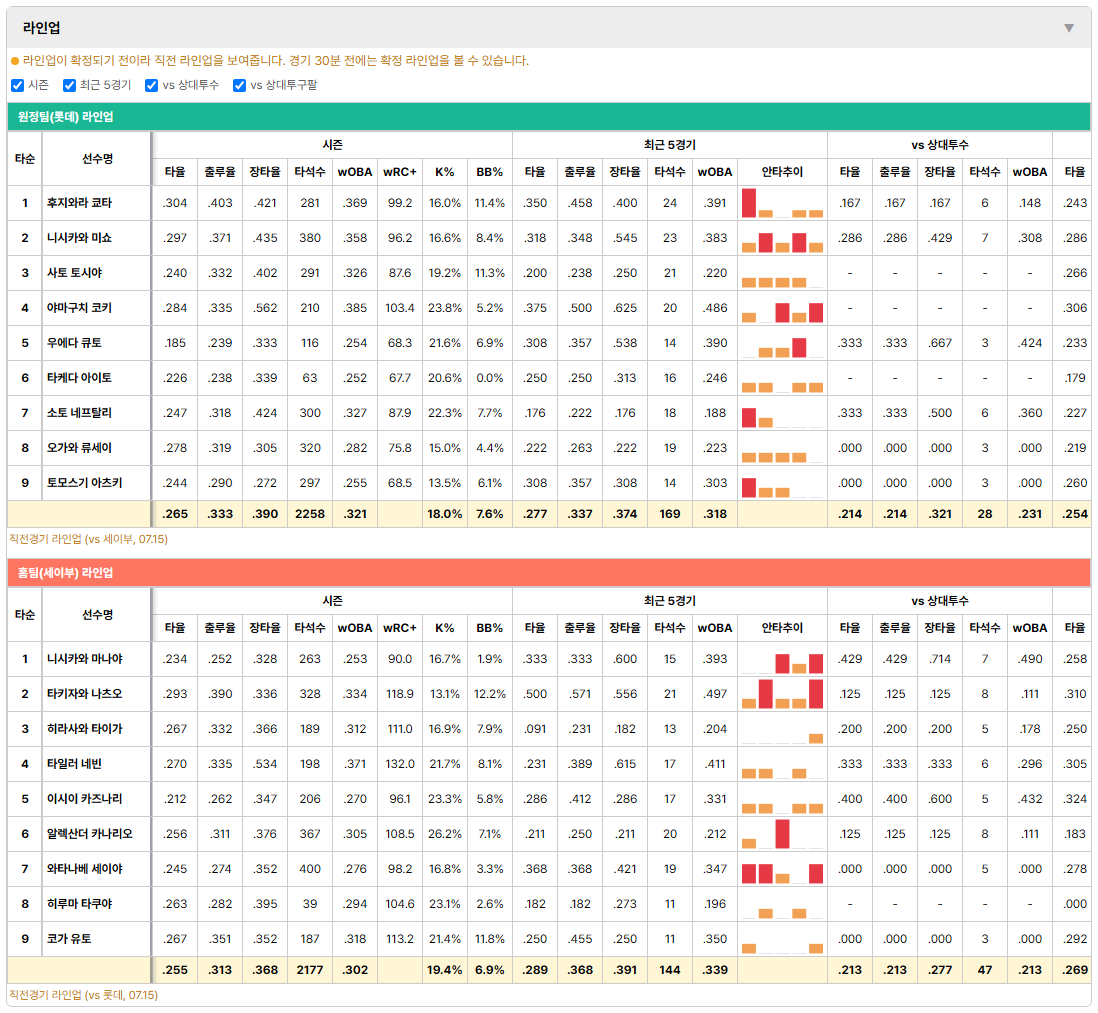Toggle the vs 상대투구팔 checkbox
1098x1013 pixels.
(239, 85)
